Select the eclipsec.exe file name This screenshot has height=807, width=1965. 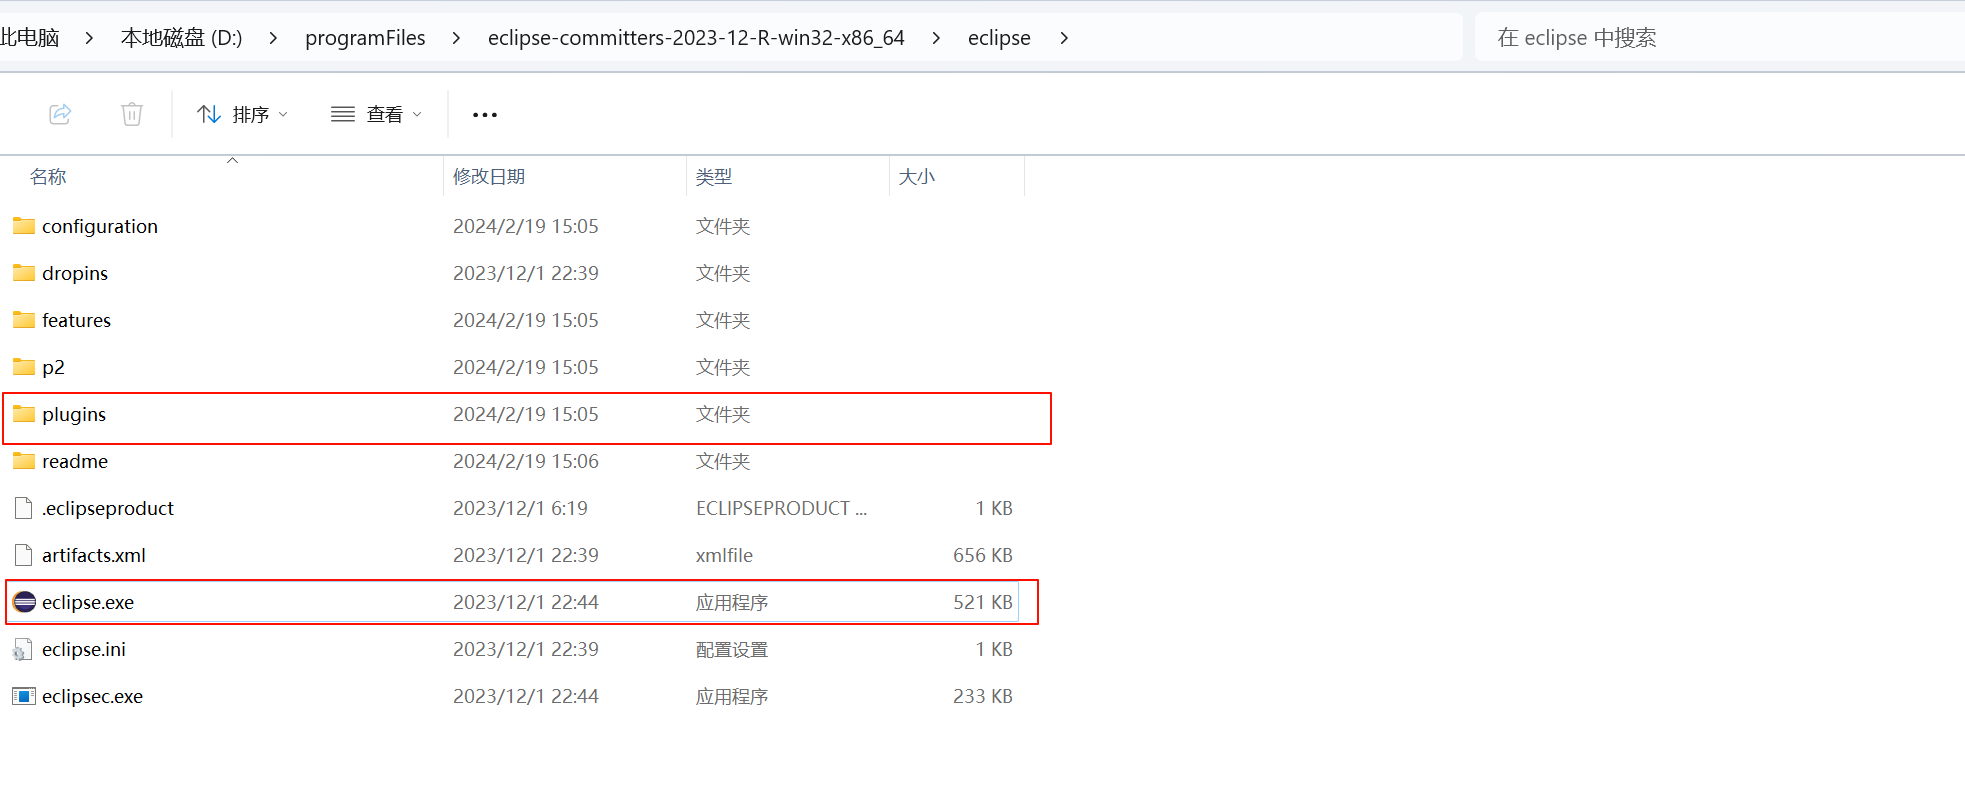[x=92, y=696]
